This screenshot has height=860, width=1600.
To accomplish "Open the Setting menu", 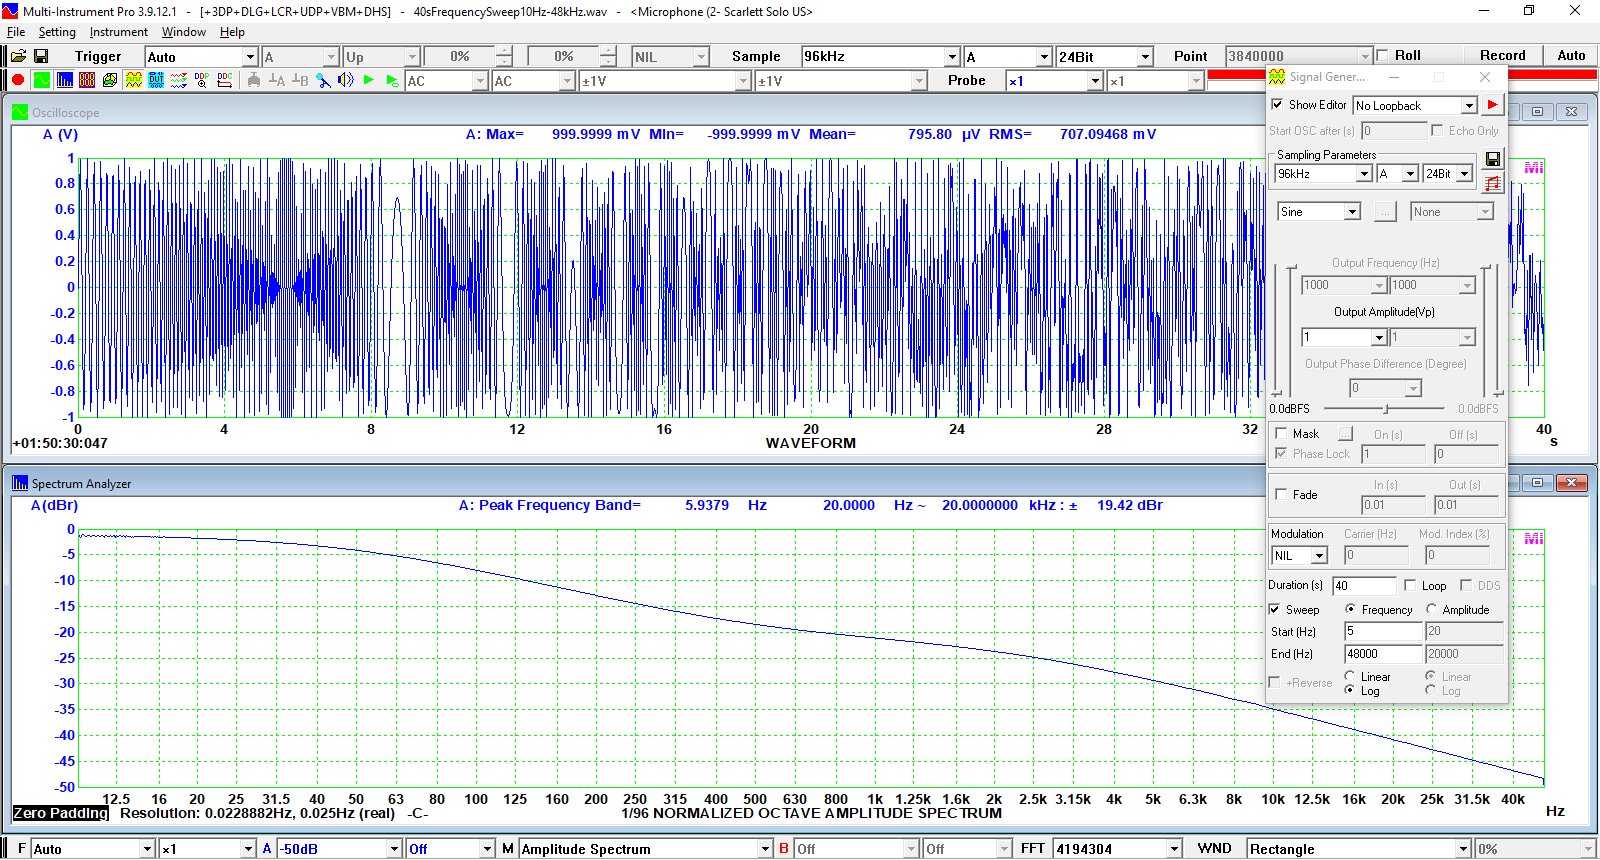I will click(57, 32).
